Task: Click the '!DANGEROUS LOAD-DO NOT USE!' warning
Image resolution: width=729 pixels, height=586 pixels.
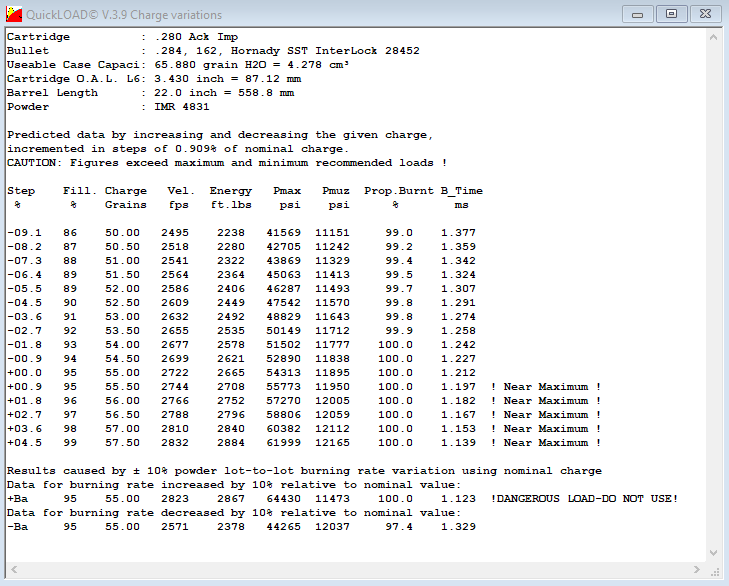Action: [584, 499]
